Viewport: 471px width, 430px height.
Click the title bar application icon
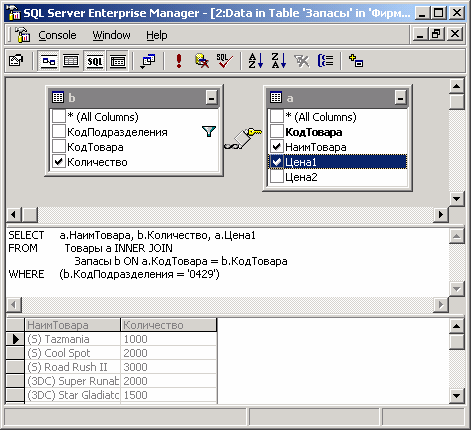(14, 13)
